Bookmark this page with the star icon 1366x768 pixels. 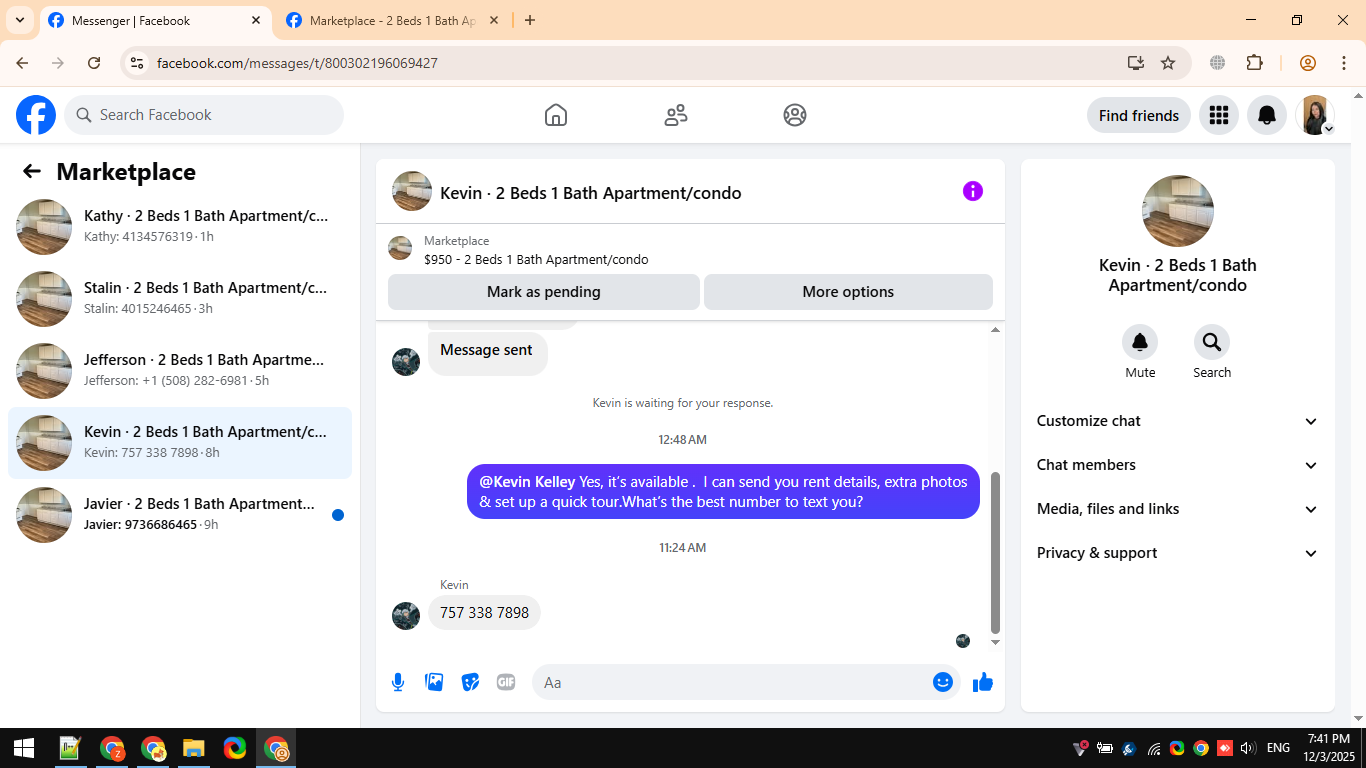(x=1168, y=63)
